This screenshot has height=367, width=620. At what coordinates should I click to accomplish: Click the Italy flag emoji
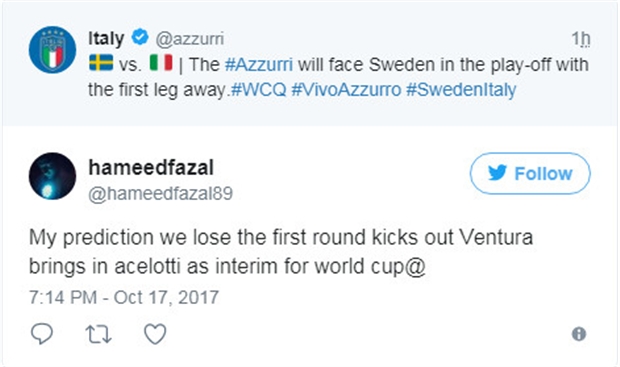(x=161, y=63)
